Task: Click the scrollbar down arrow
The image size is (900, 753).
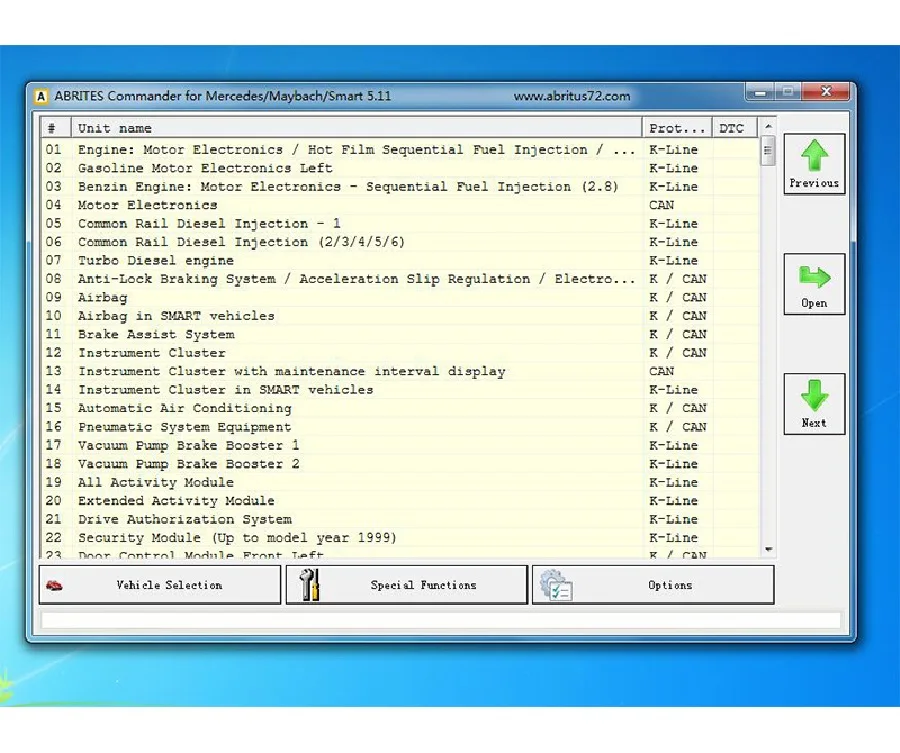Action: (x=768, y=549)
